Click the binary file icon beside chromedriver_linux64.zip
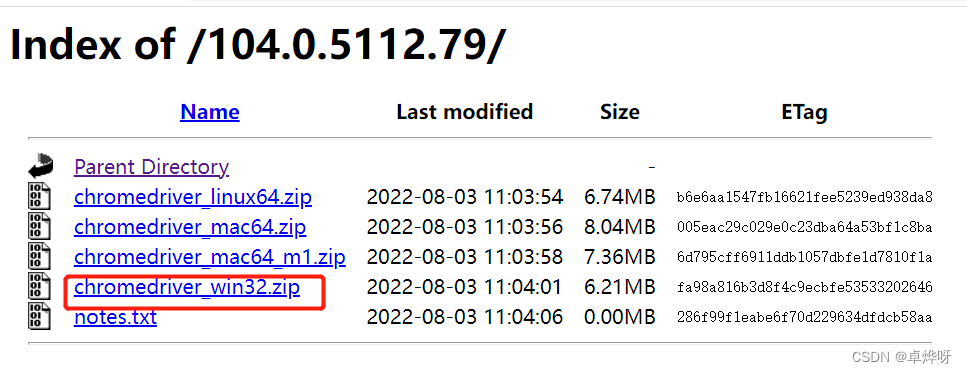The image size is (967, 373). point(39,197)
